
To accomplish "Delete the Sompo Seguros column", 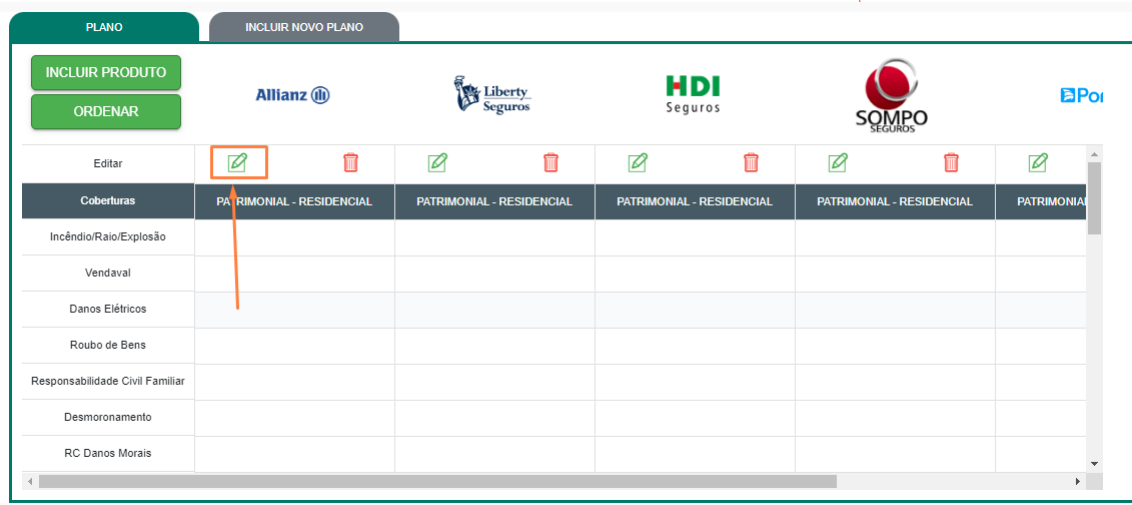I will point(952,162).
